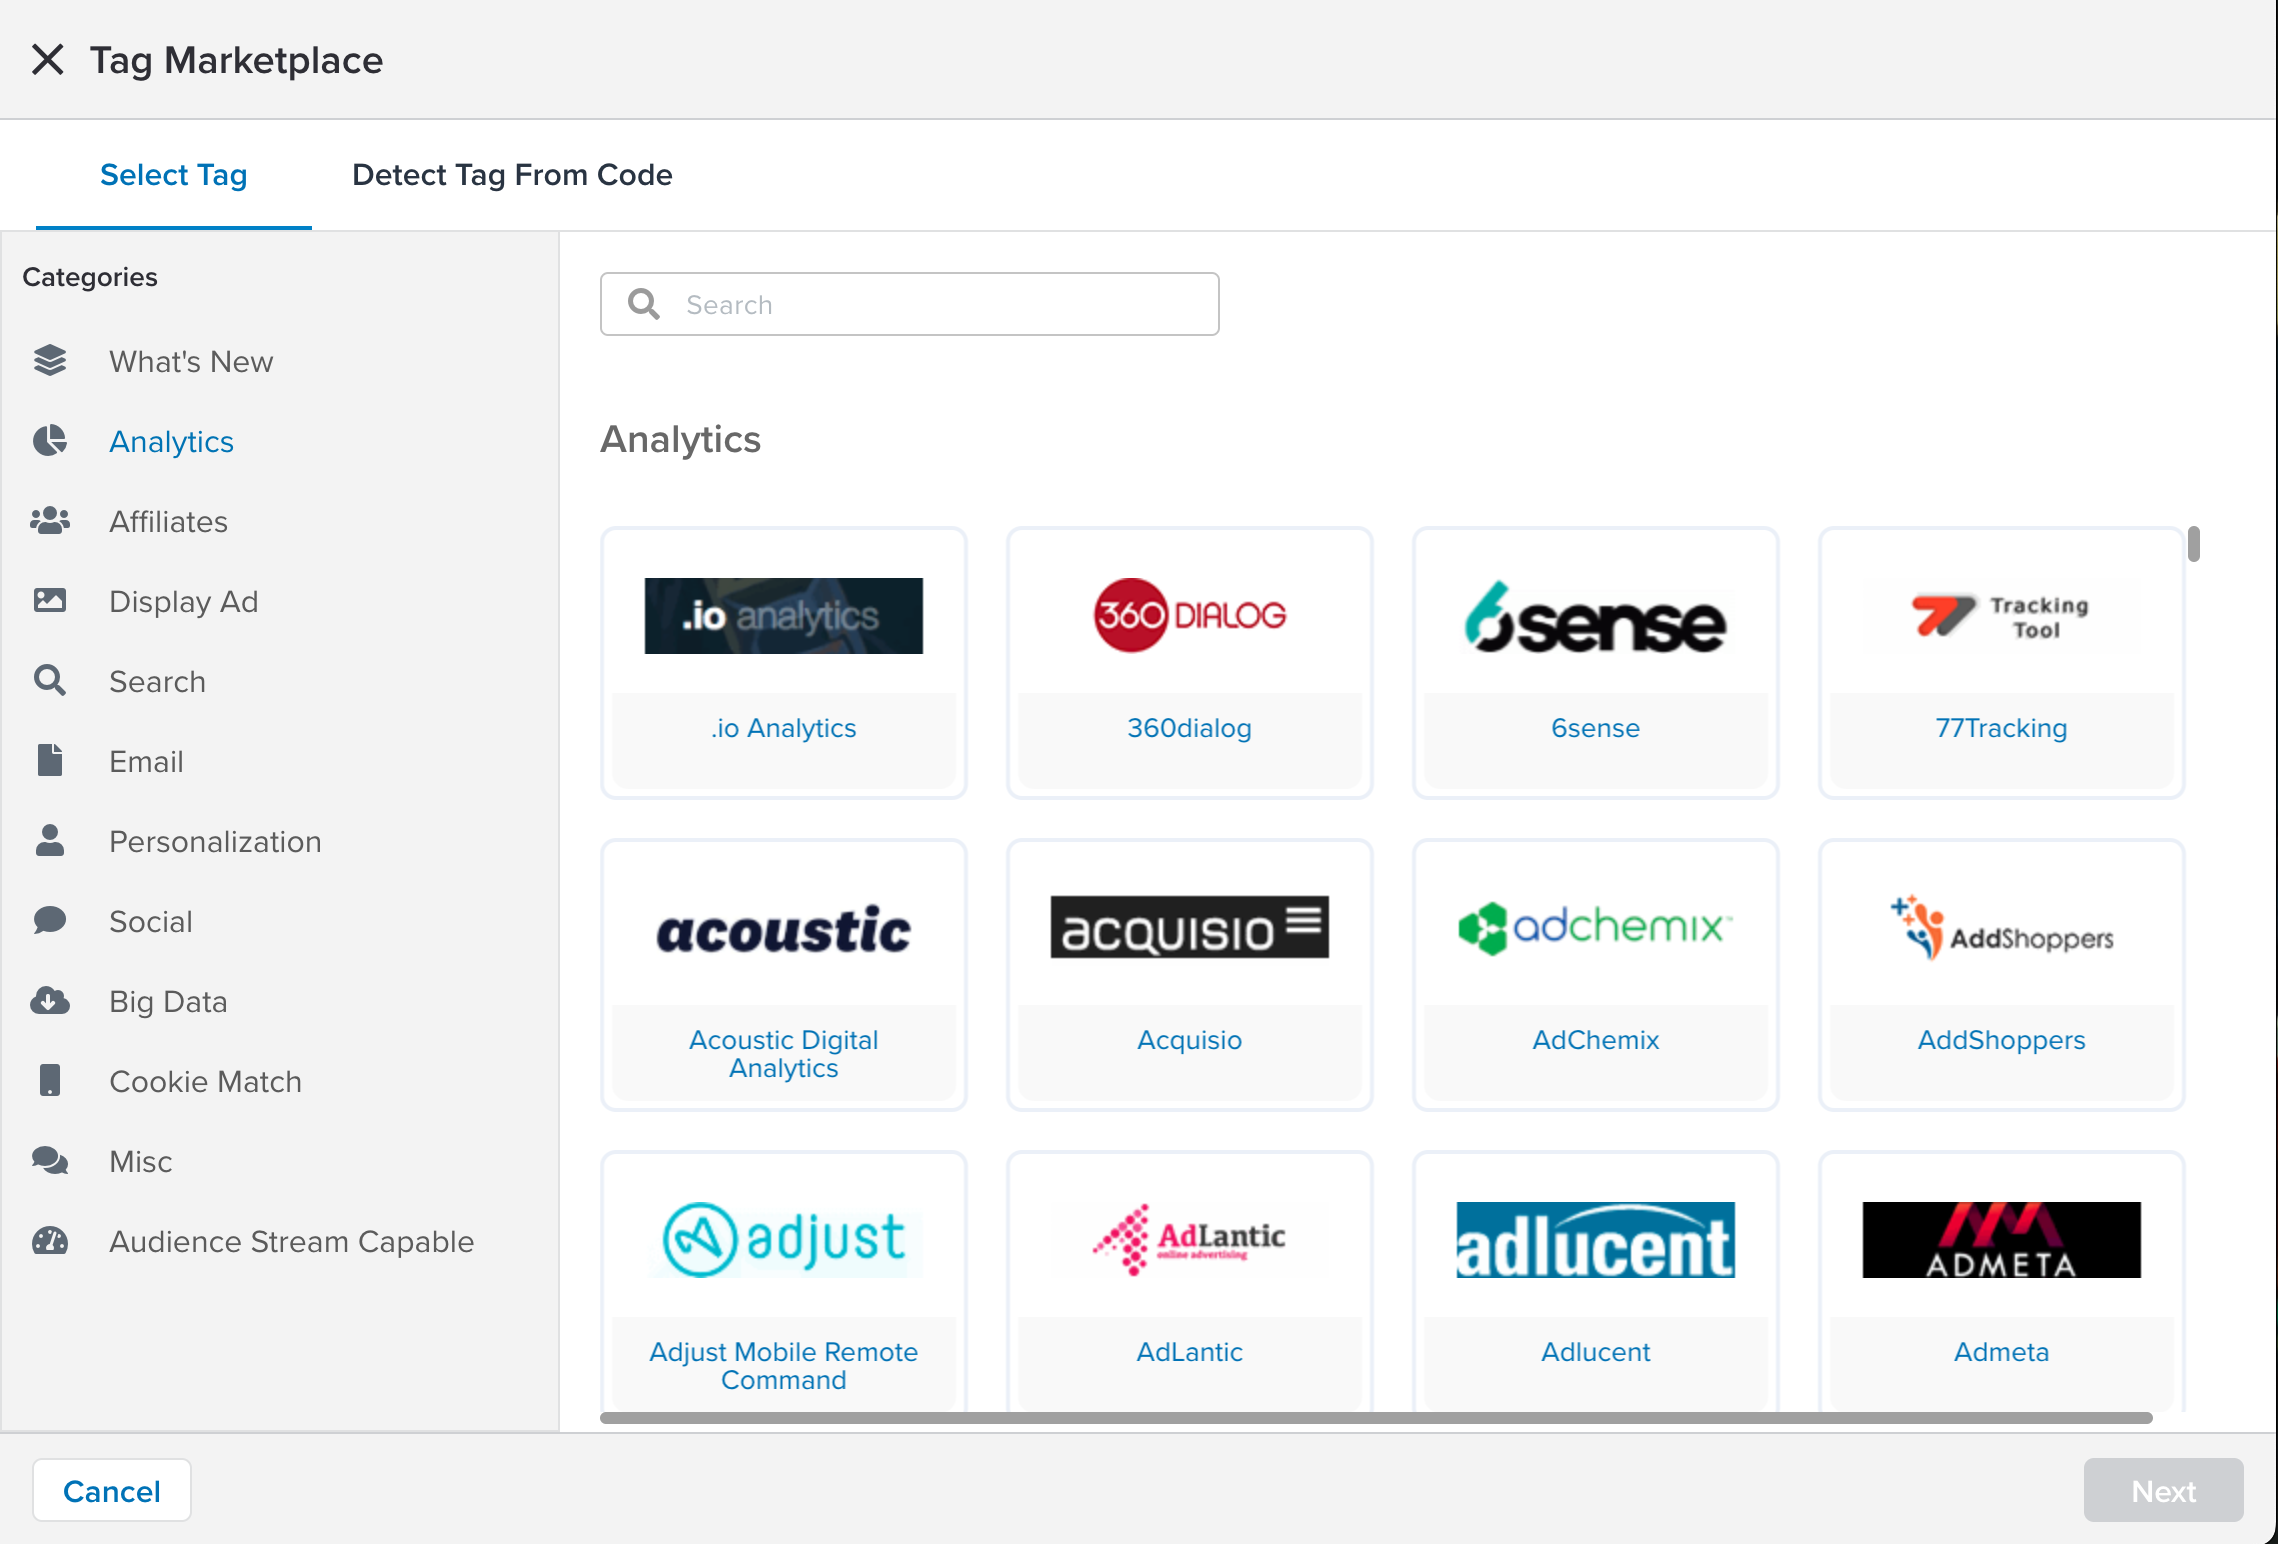The height and width of the screenshot is (1544, 2278).
Task: Select the Analytics category label
Action: tap(171, 441)
